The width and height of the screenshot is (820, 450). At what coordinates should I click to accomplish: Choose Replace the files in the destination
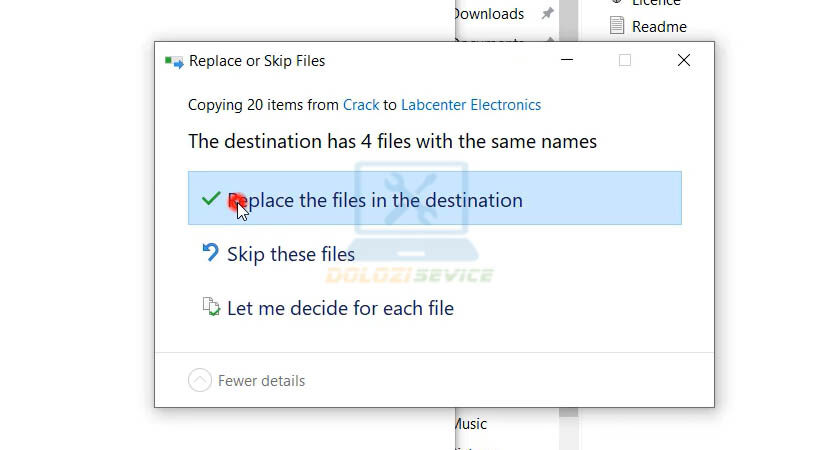374,200
